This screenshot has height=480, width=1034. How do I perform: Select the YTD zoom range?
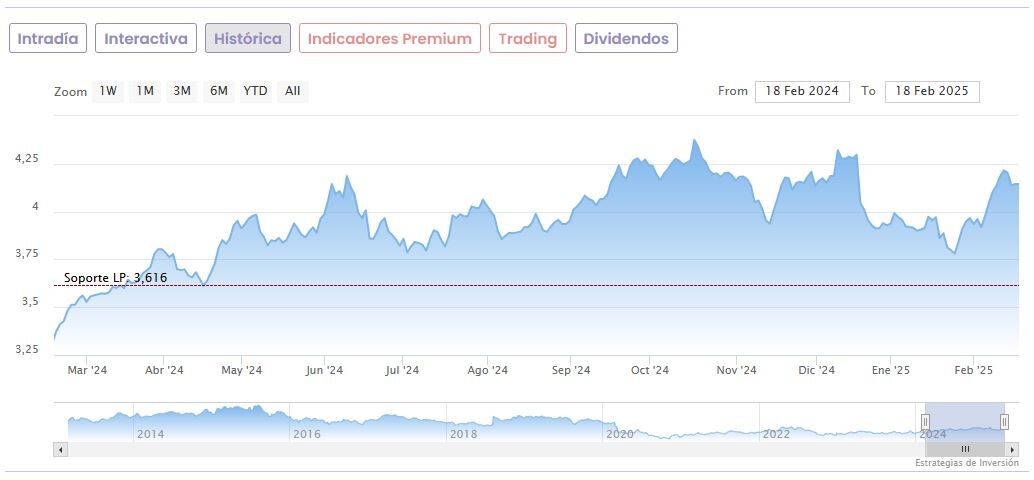[x=255, y=91]
